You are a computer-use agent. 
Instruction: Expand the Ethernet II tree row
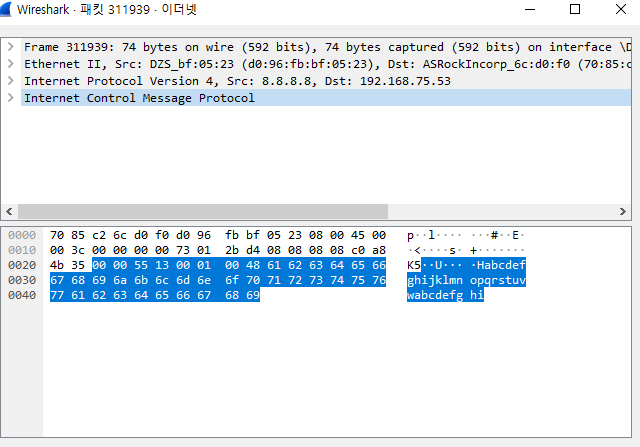11,64
